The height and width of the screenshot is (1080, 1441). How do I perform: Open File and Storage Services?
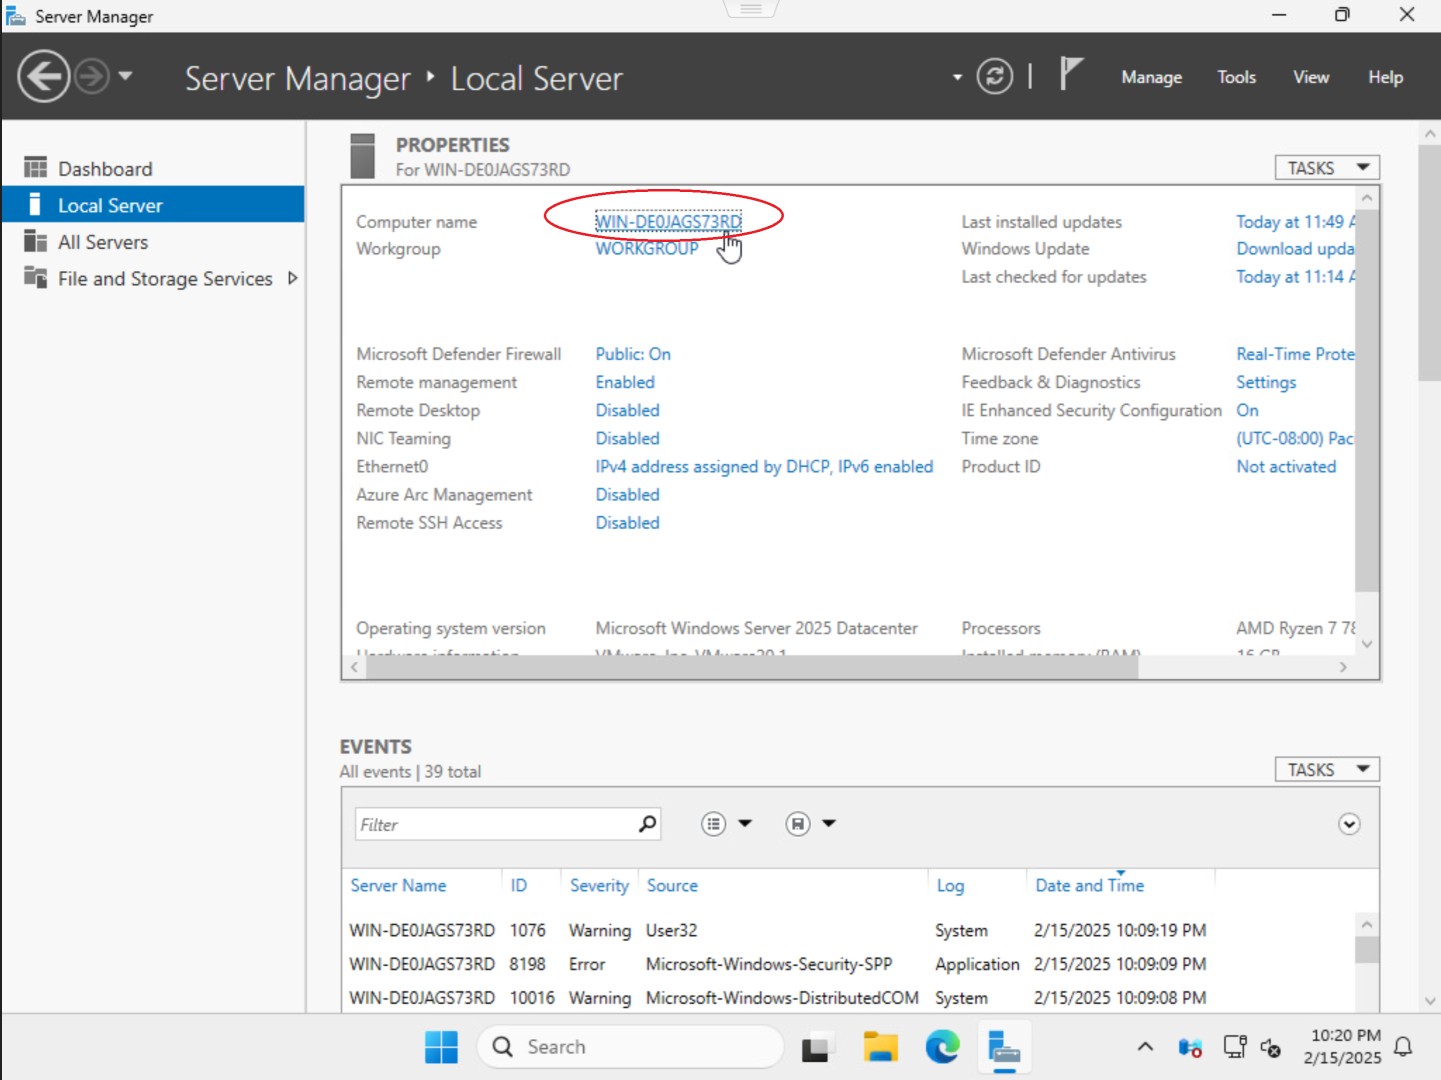165,279
